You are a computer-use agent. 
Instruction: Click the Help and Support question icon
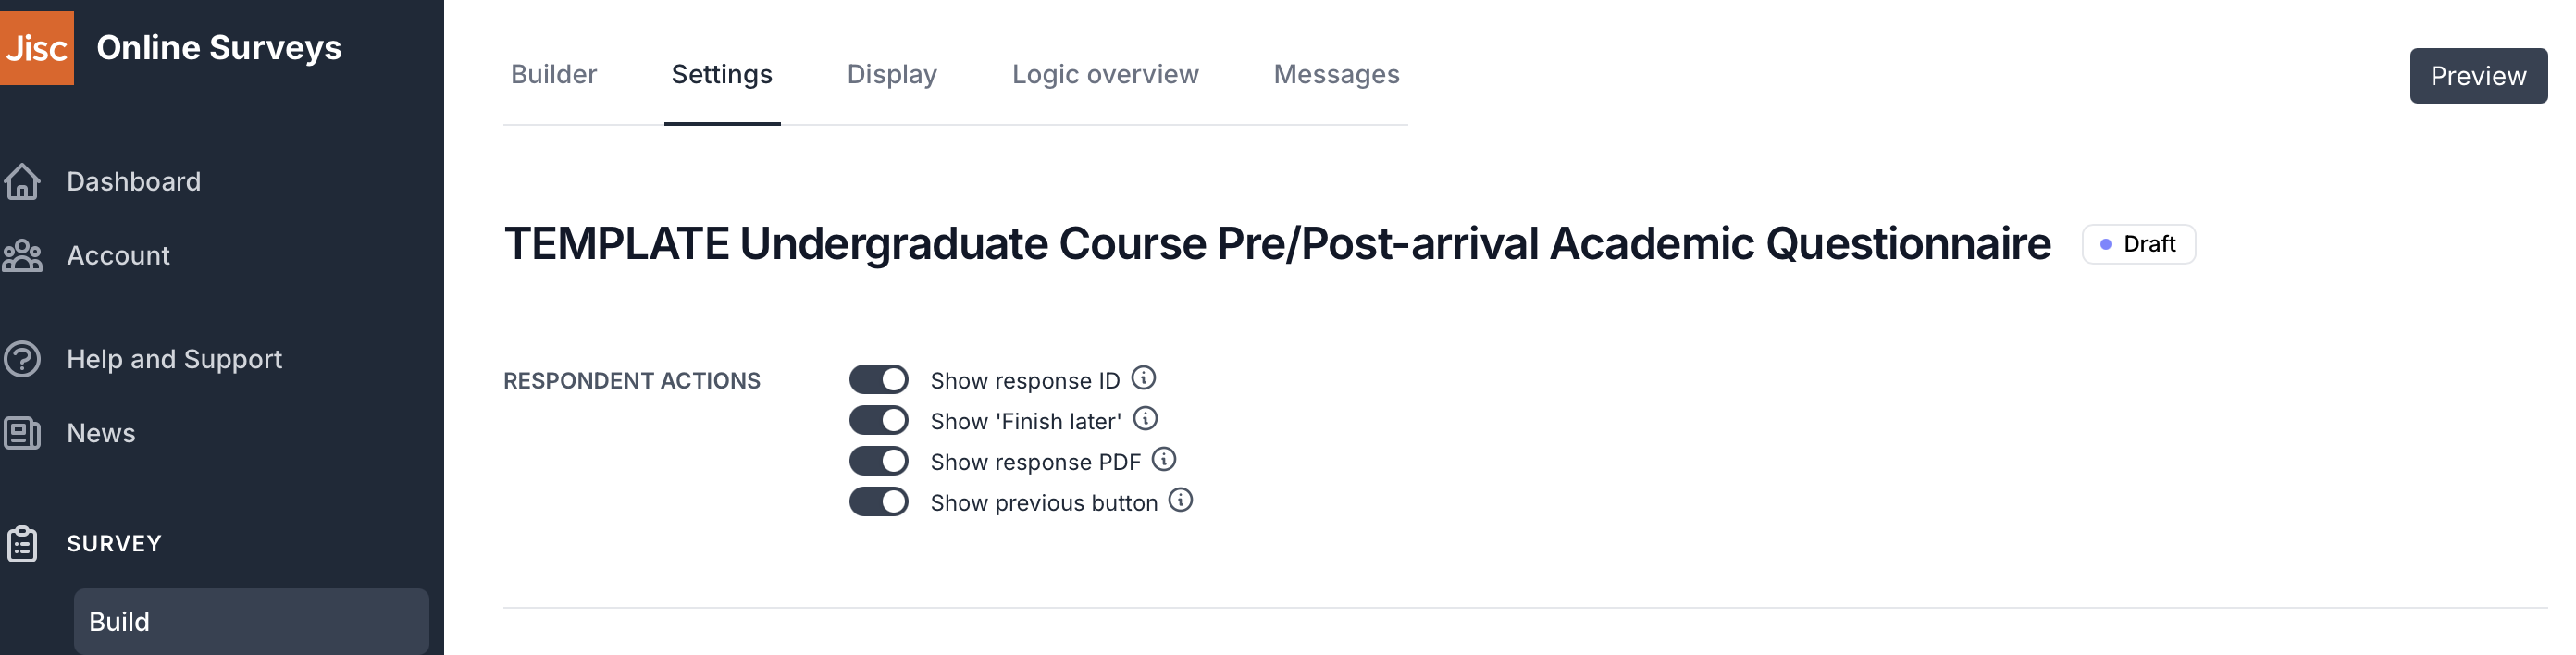click(x=22, y=359)
